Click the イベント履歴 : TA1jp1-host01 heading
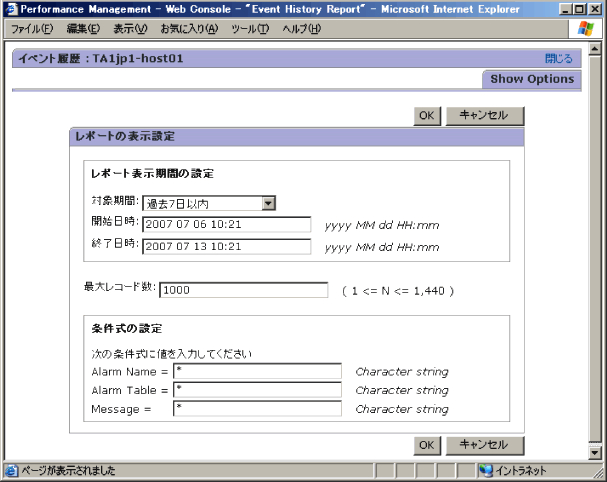607x482 pixels. 101,59
